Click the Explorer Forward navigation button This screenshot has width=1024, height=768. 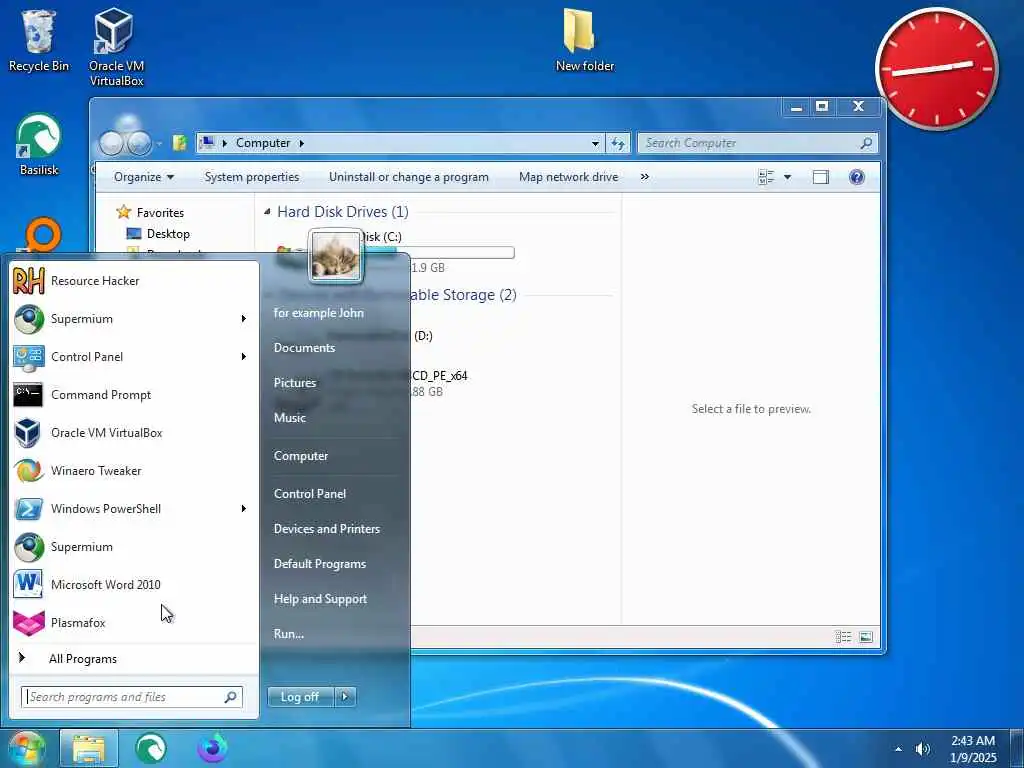(x=139, y=143)
